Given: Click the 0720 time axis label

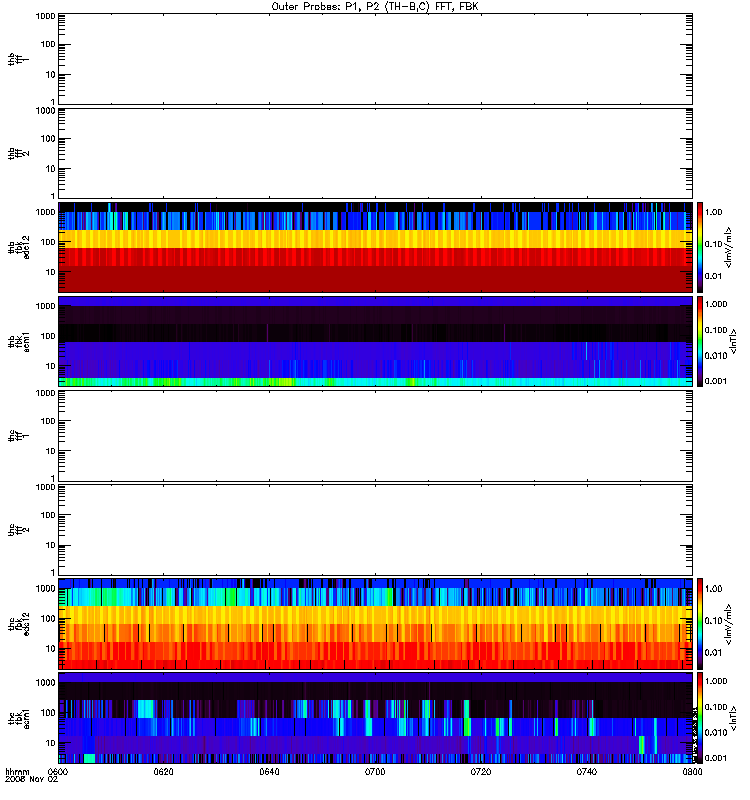Looking at the screenshot, I should pyautogui.click(x=481, y=772).
